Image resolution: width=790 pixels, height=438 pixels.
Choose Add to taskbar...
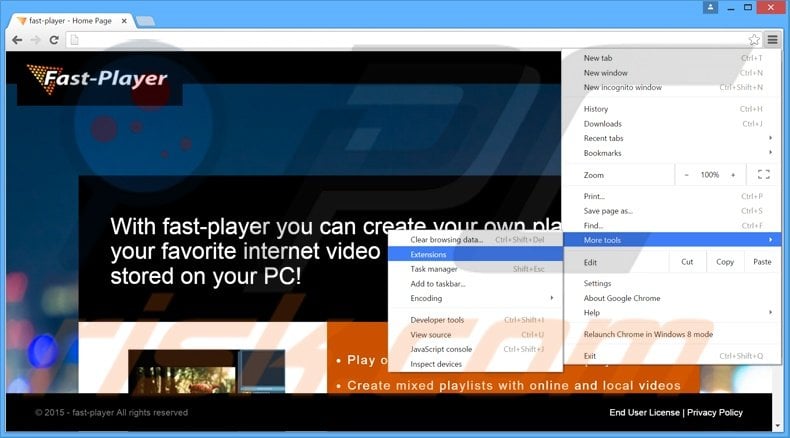pyautogui.click(x=476, y=284)
